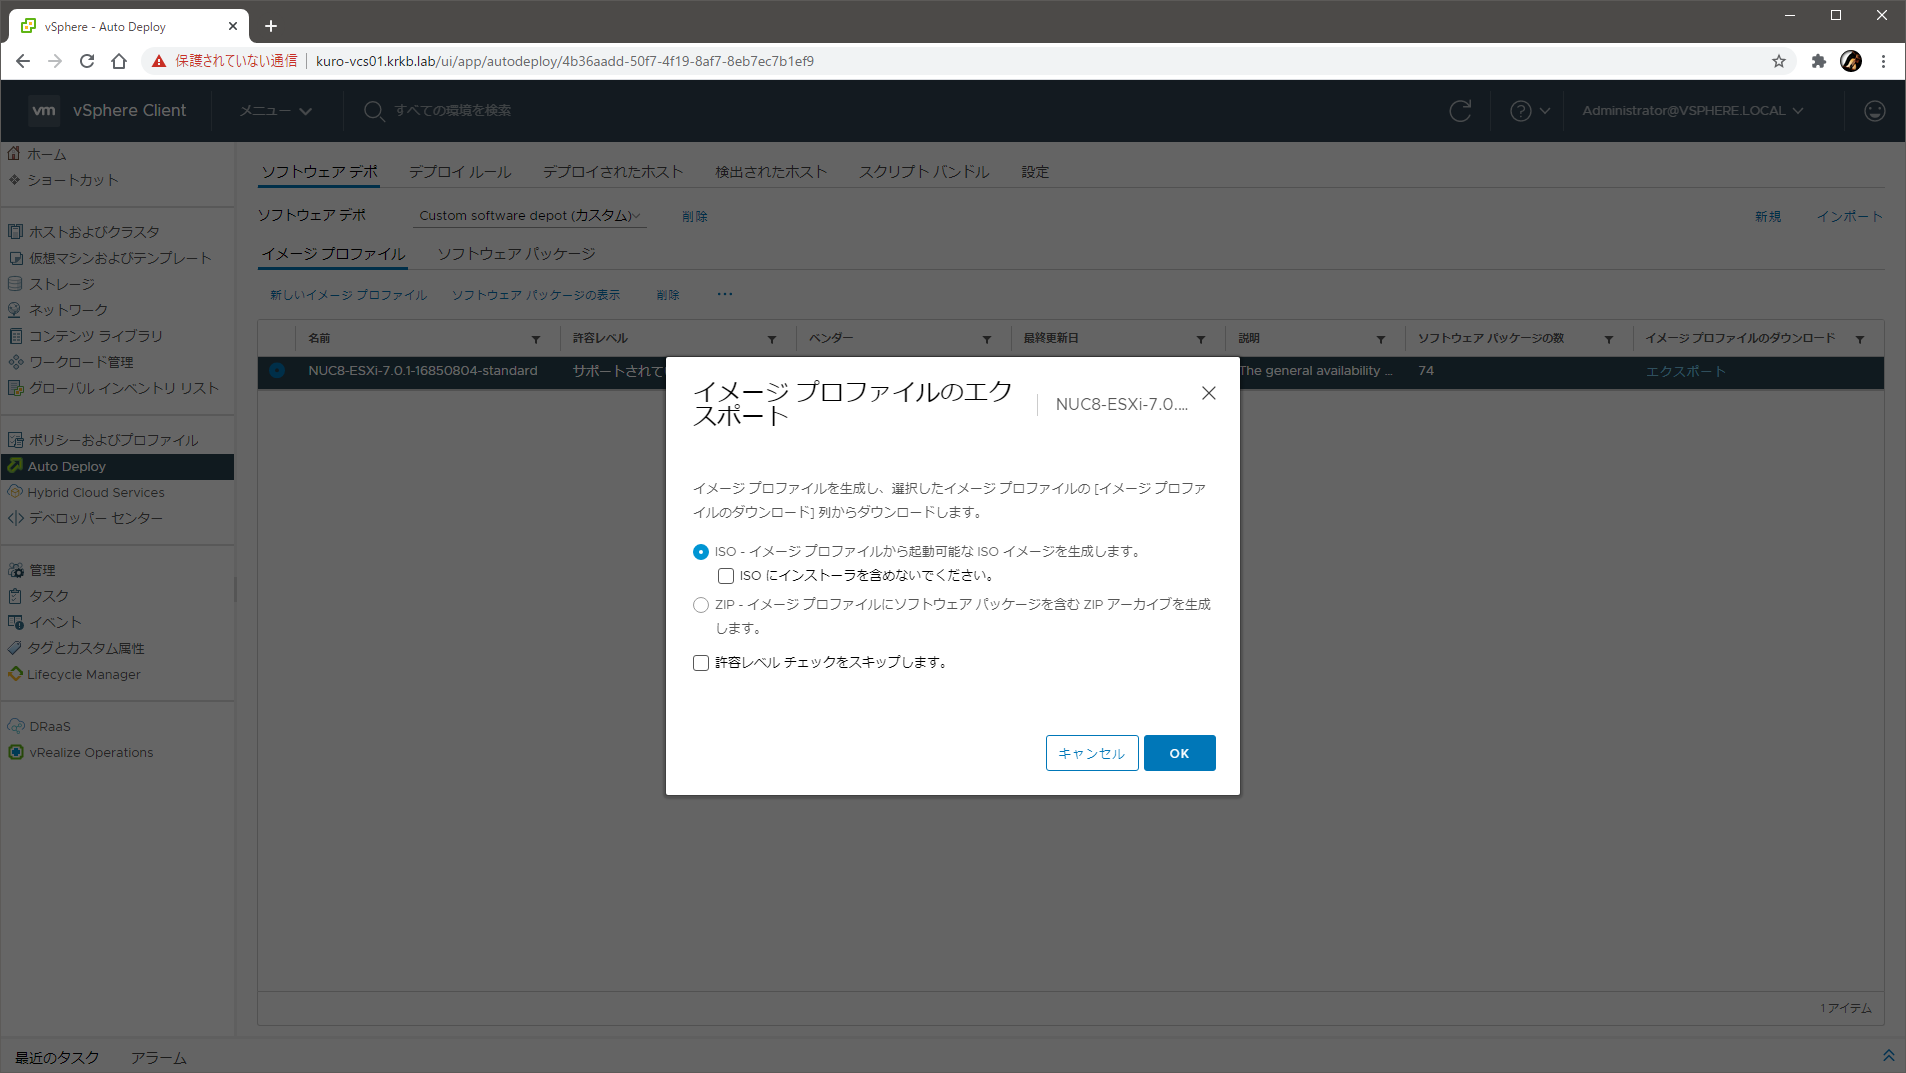Check the skip acceptance level checkbox
This screenshot has width=1906, height=1073.
coord(701,663)
